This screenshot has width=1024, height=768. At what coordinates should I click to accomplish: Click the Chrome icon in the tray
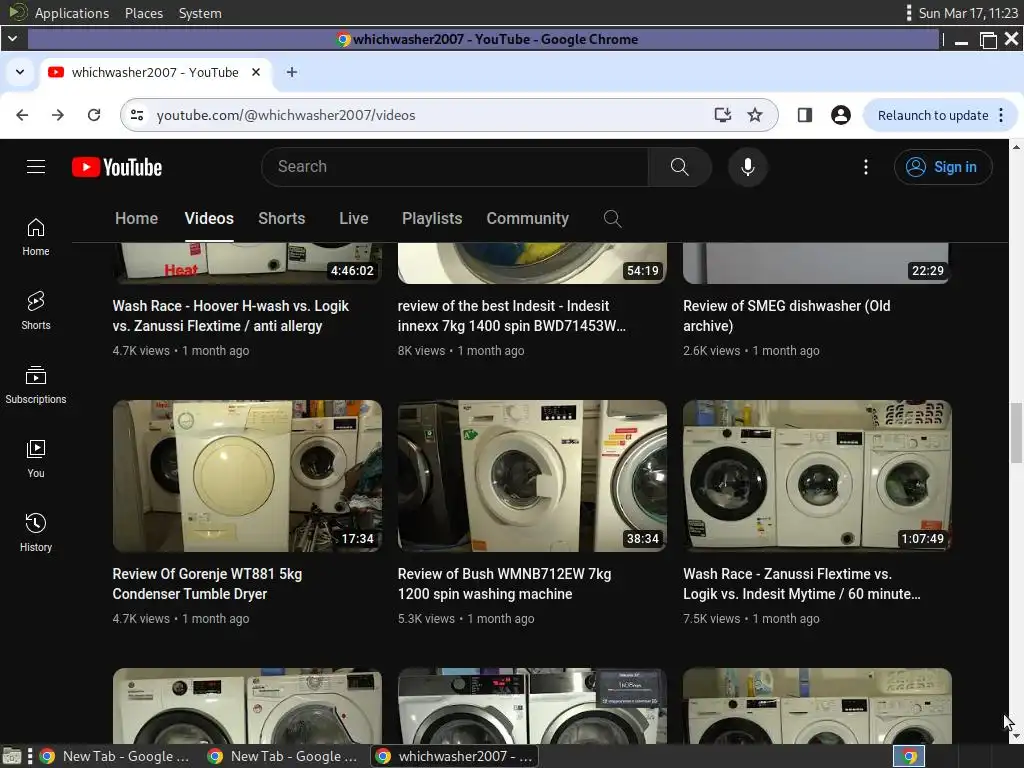click(909, 756)
